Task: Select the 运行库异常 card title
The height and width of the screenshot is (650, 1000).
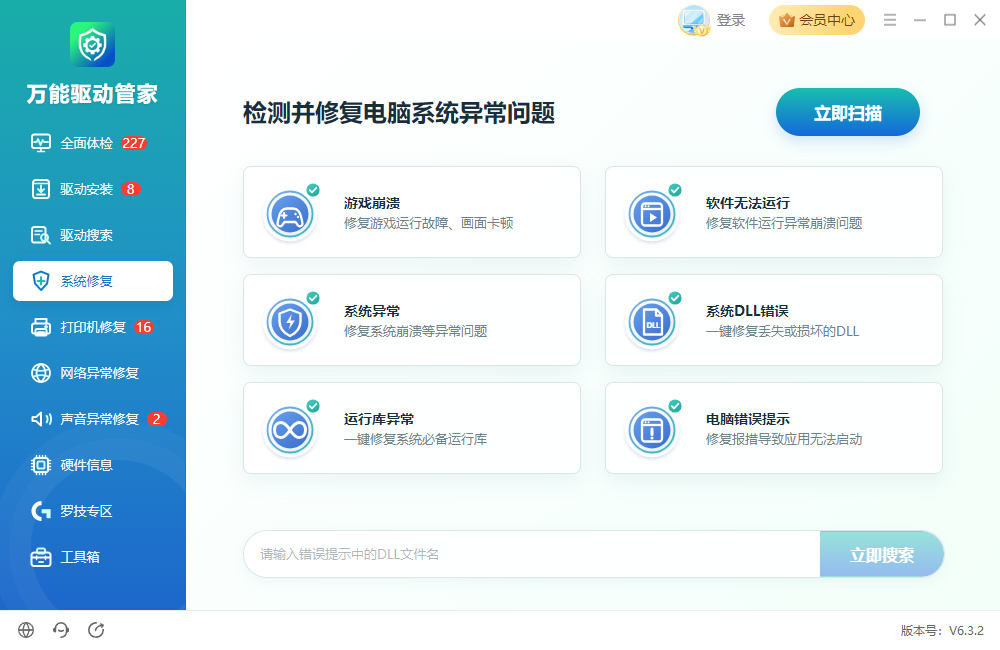Action: 379,419
